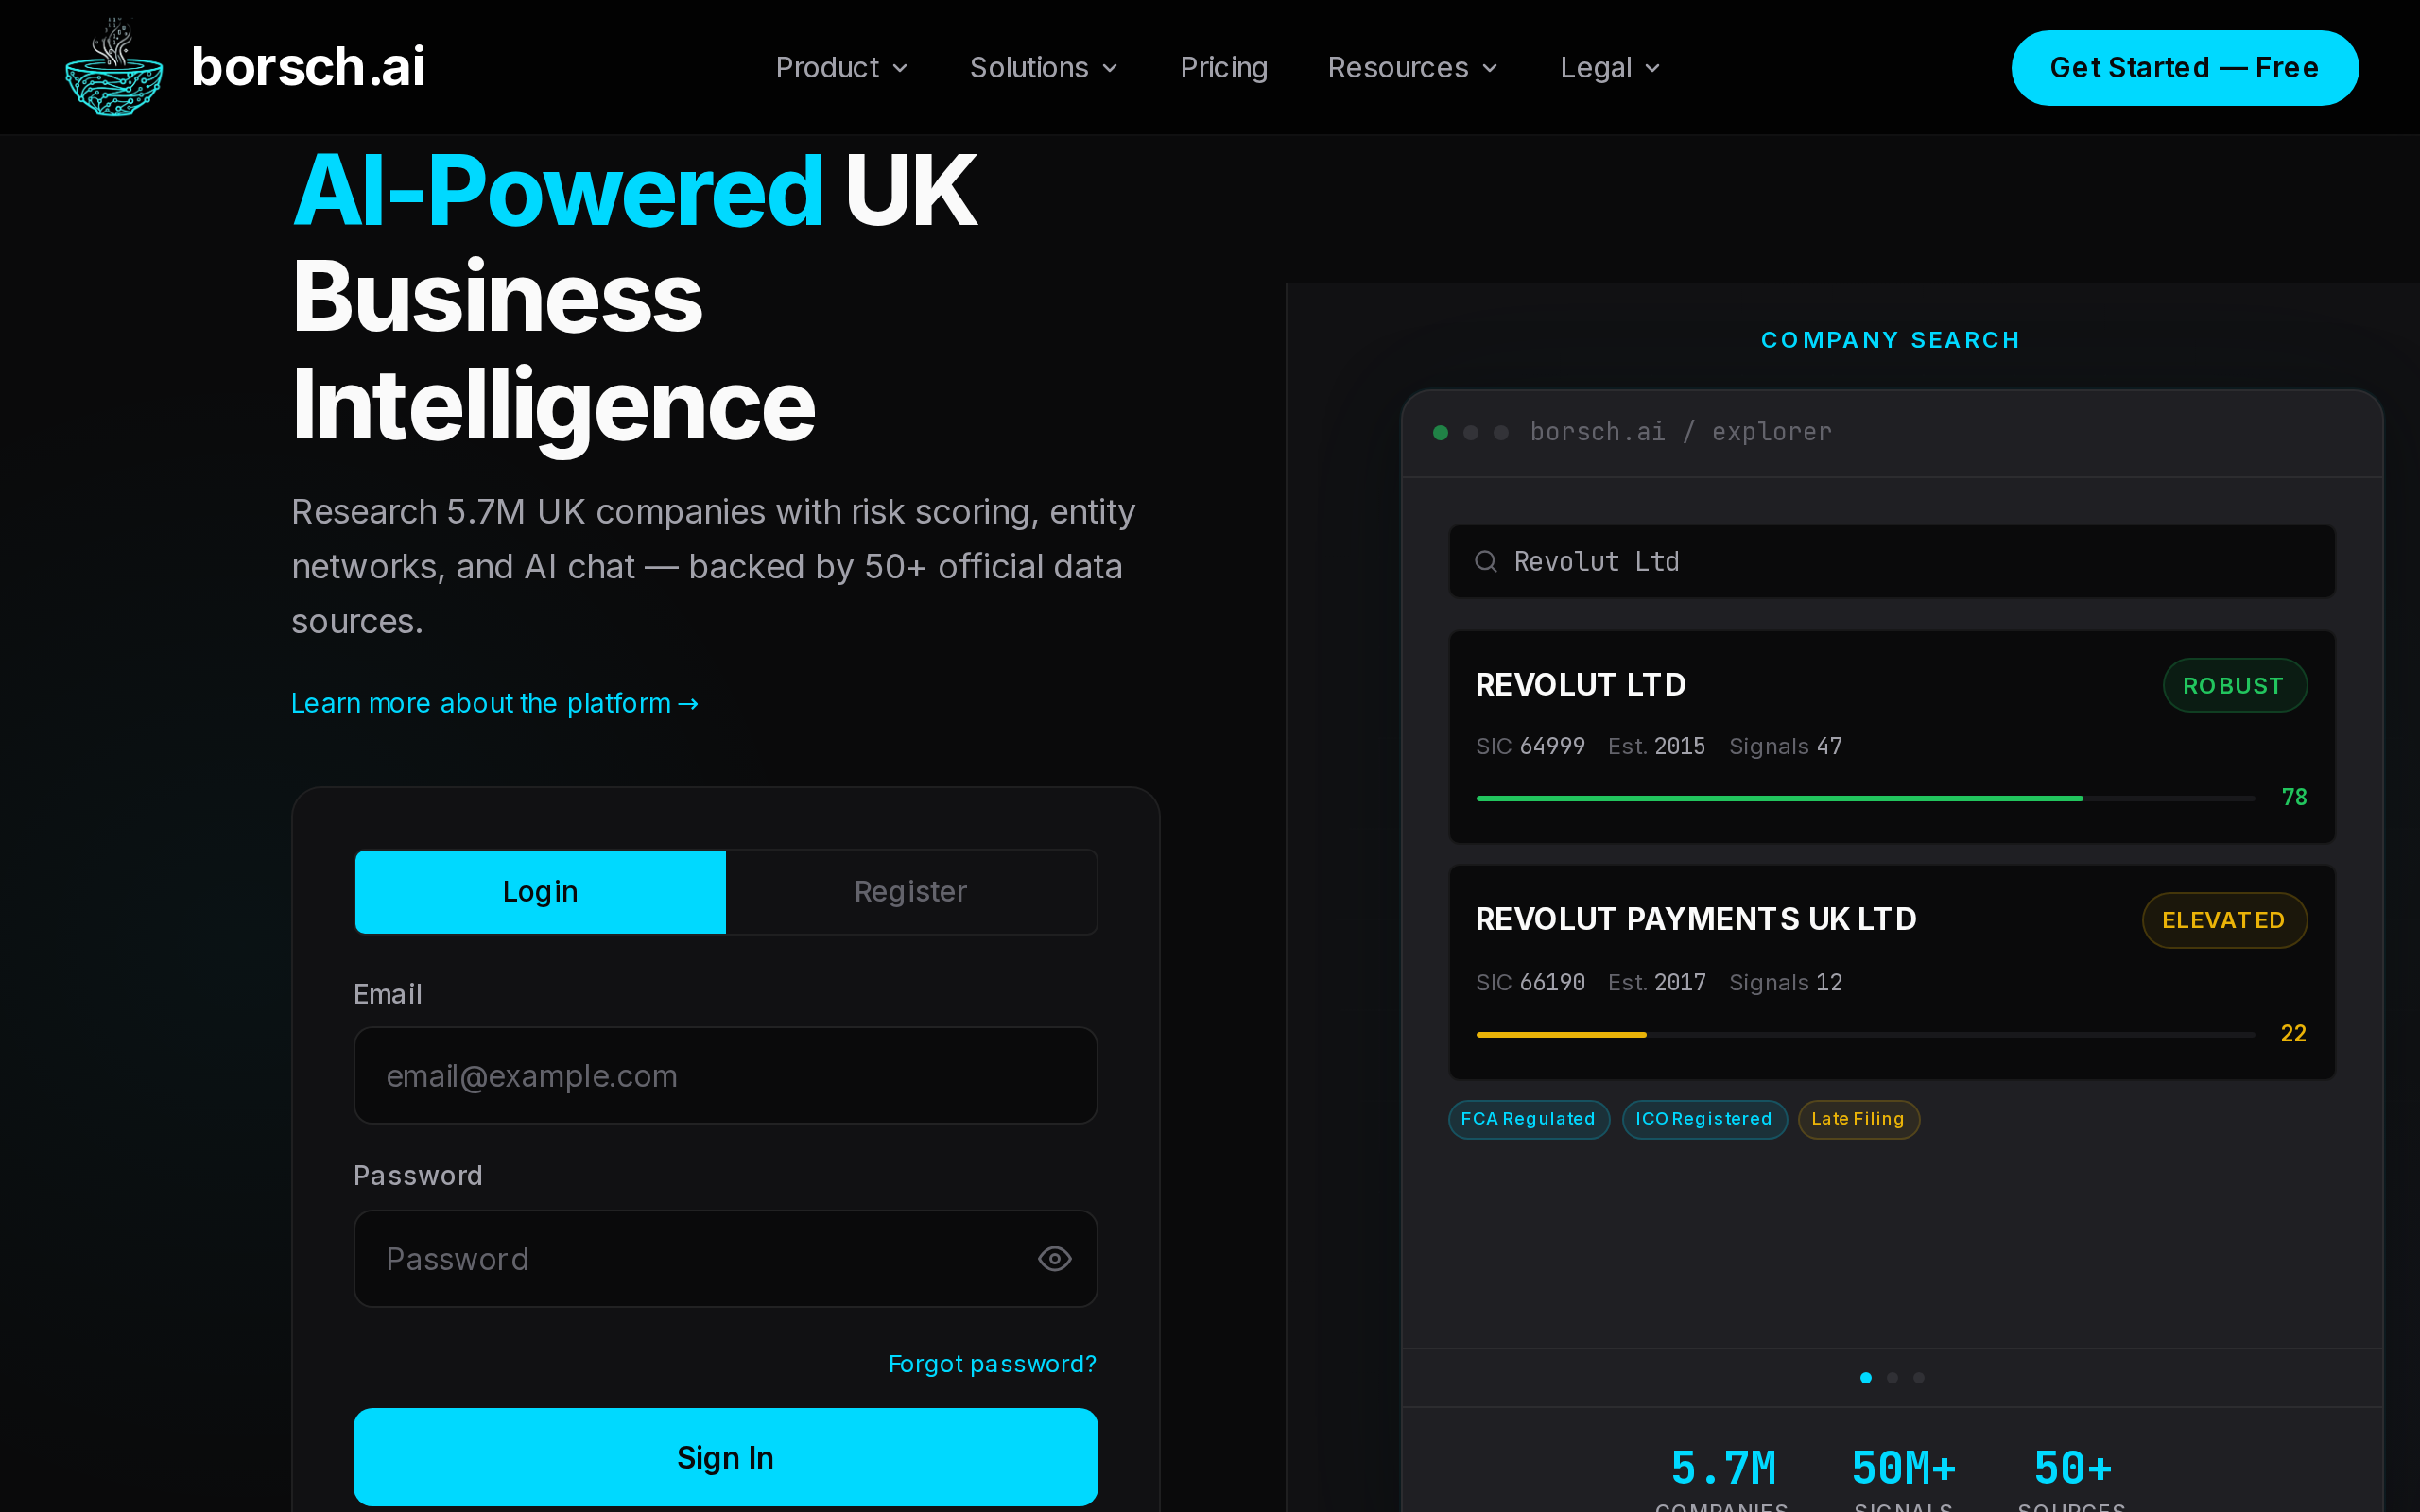Click the green window dot in explorer
Screen dimensions: 2420x1512
pos(1440,433)
